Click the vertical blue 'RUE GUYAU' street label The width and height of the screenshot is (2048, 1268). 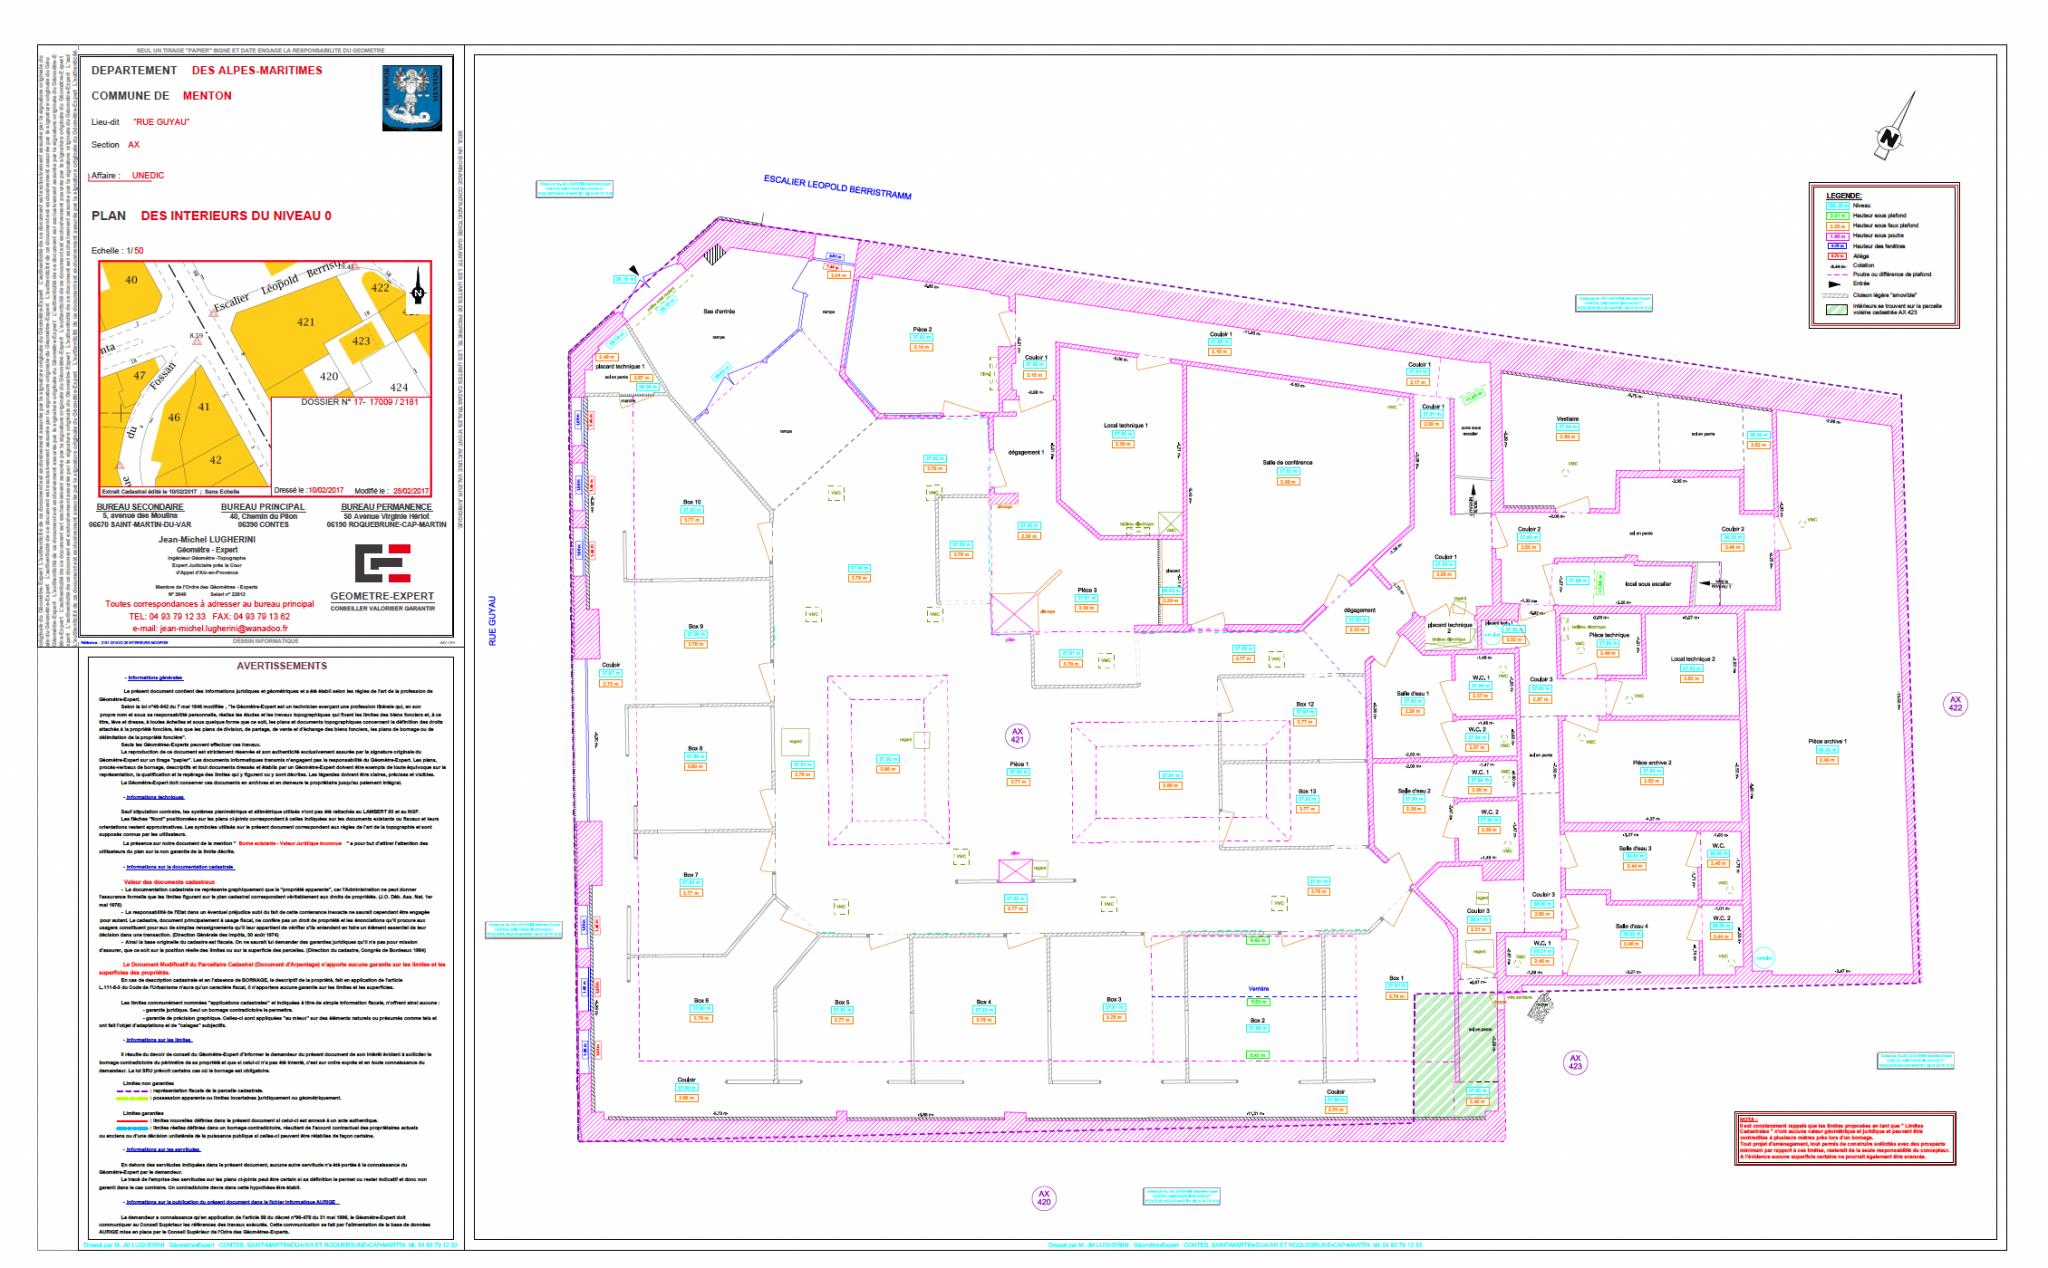click(493, 620)
